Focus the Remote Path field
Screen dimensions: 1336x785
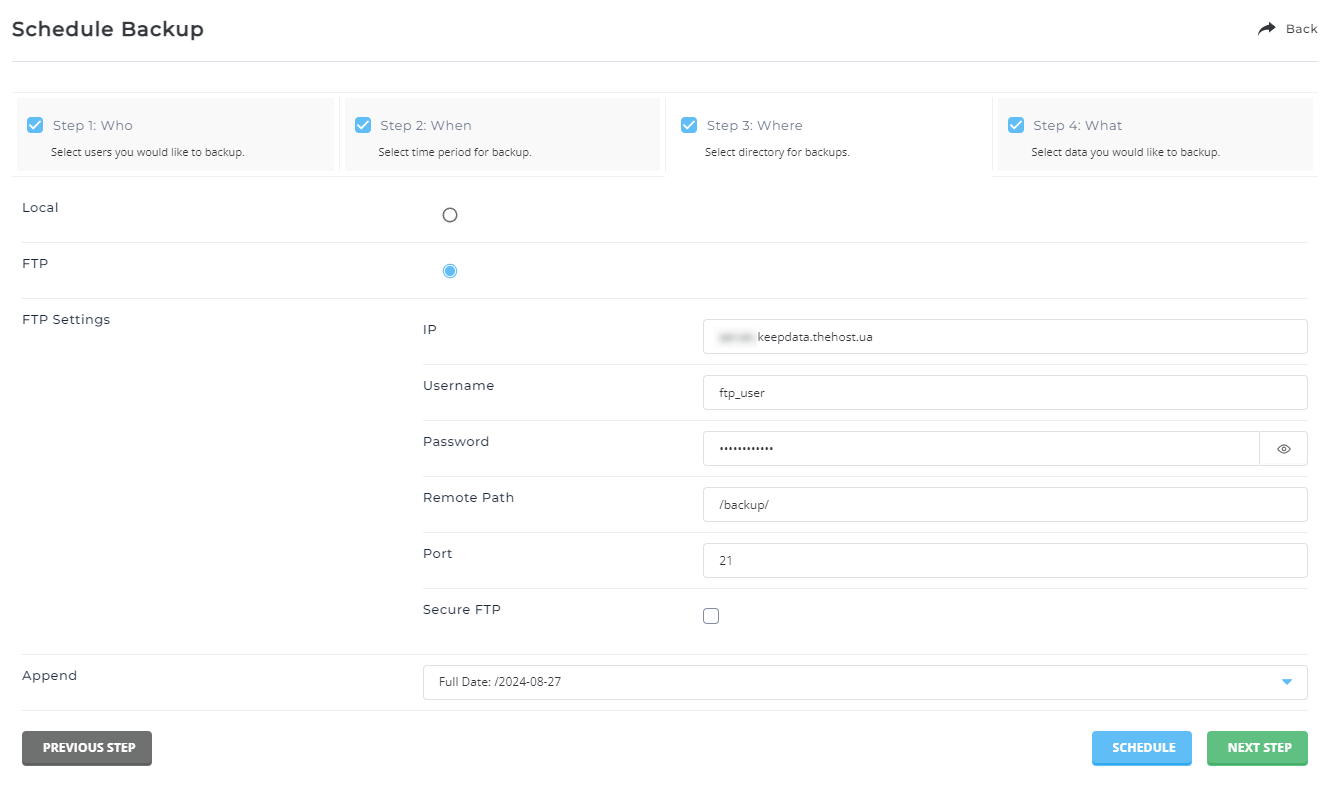pyautogui.click(x=1005, y=505)
